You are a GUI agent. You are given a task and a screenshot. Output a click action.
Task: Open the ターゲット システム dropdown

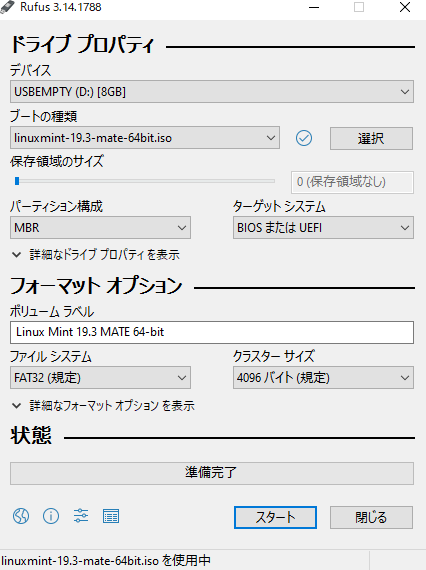(x=323, y=228)
